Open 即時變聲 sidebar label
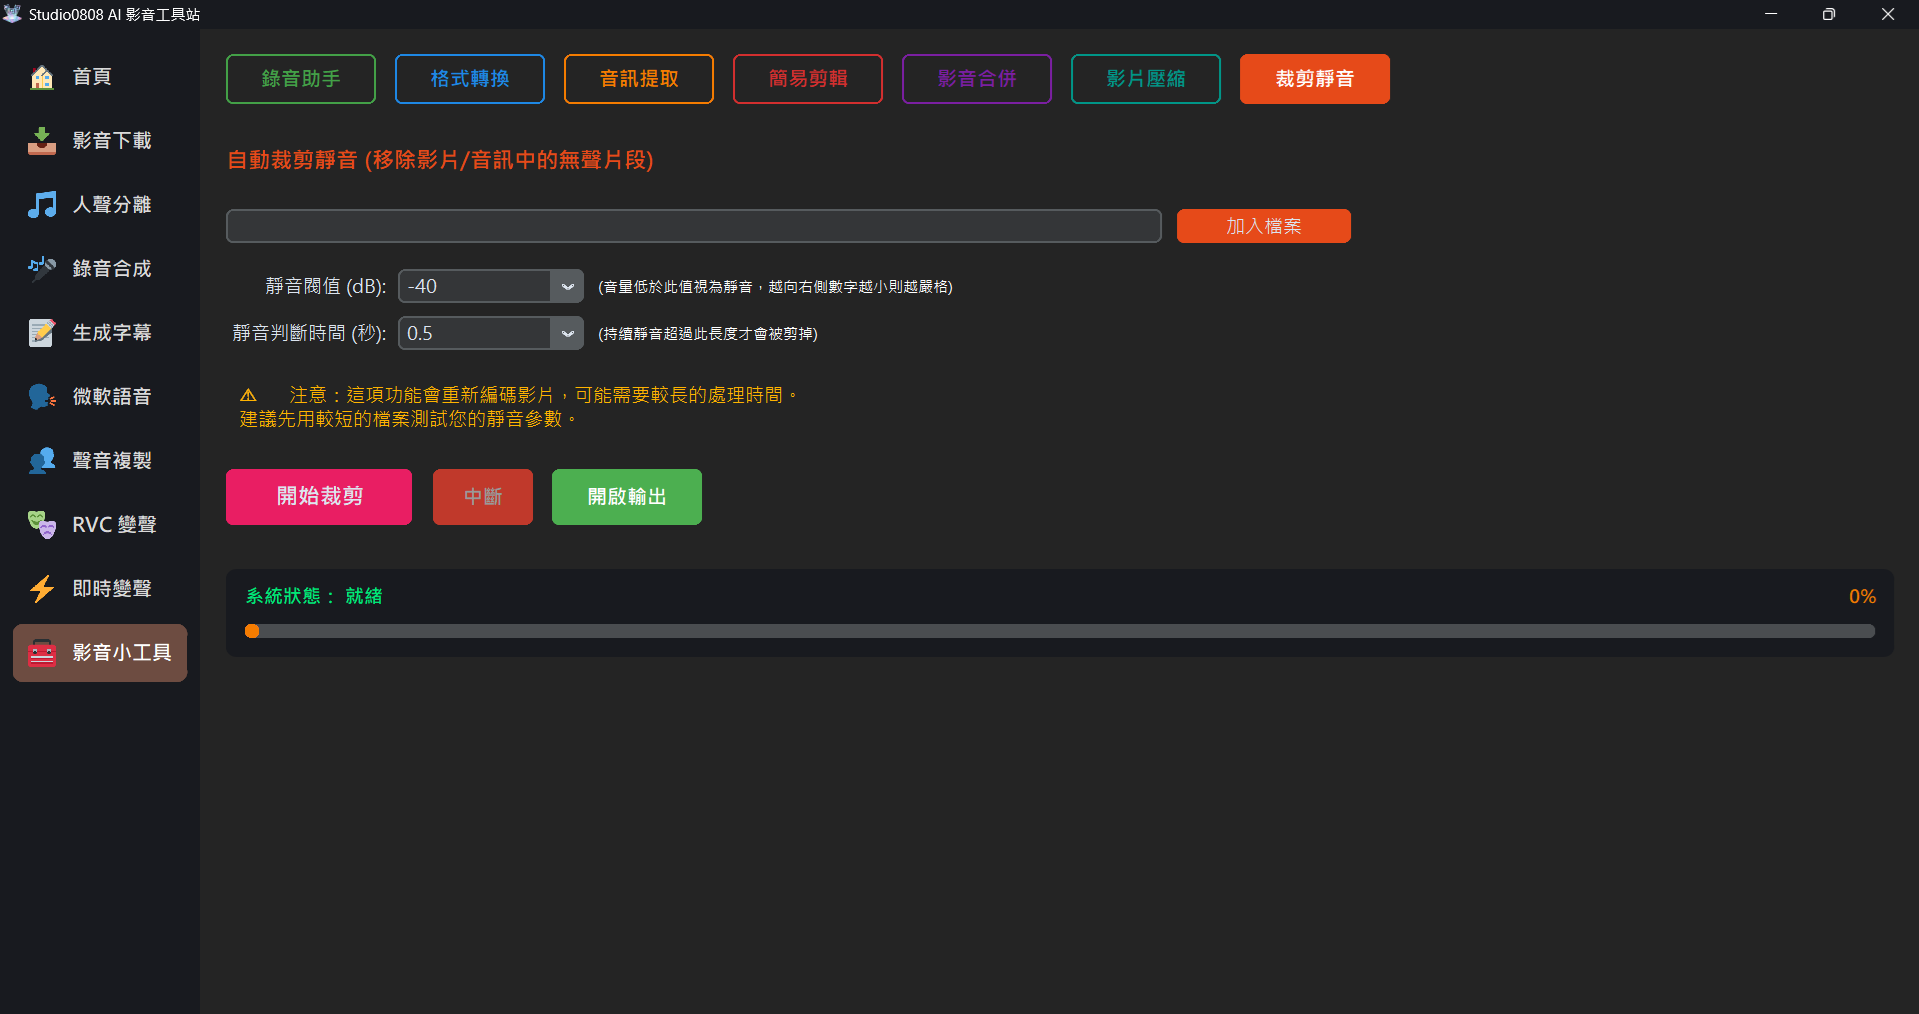The width and height of the screenshot is (1919, 1014). pos(112,589)
